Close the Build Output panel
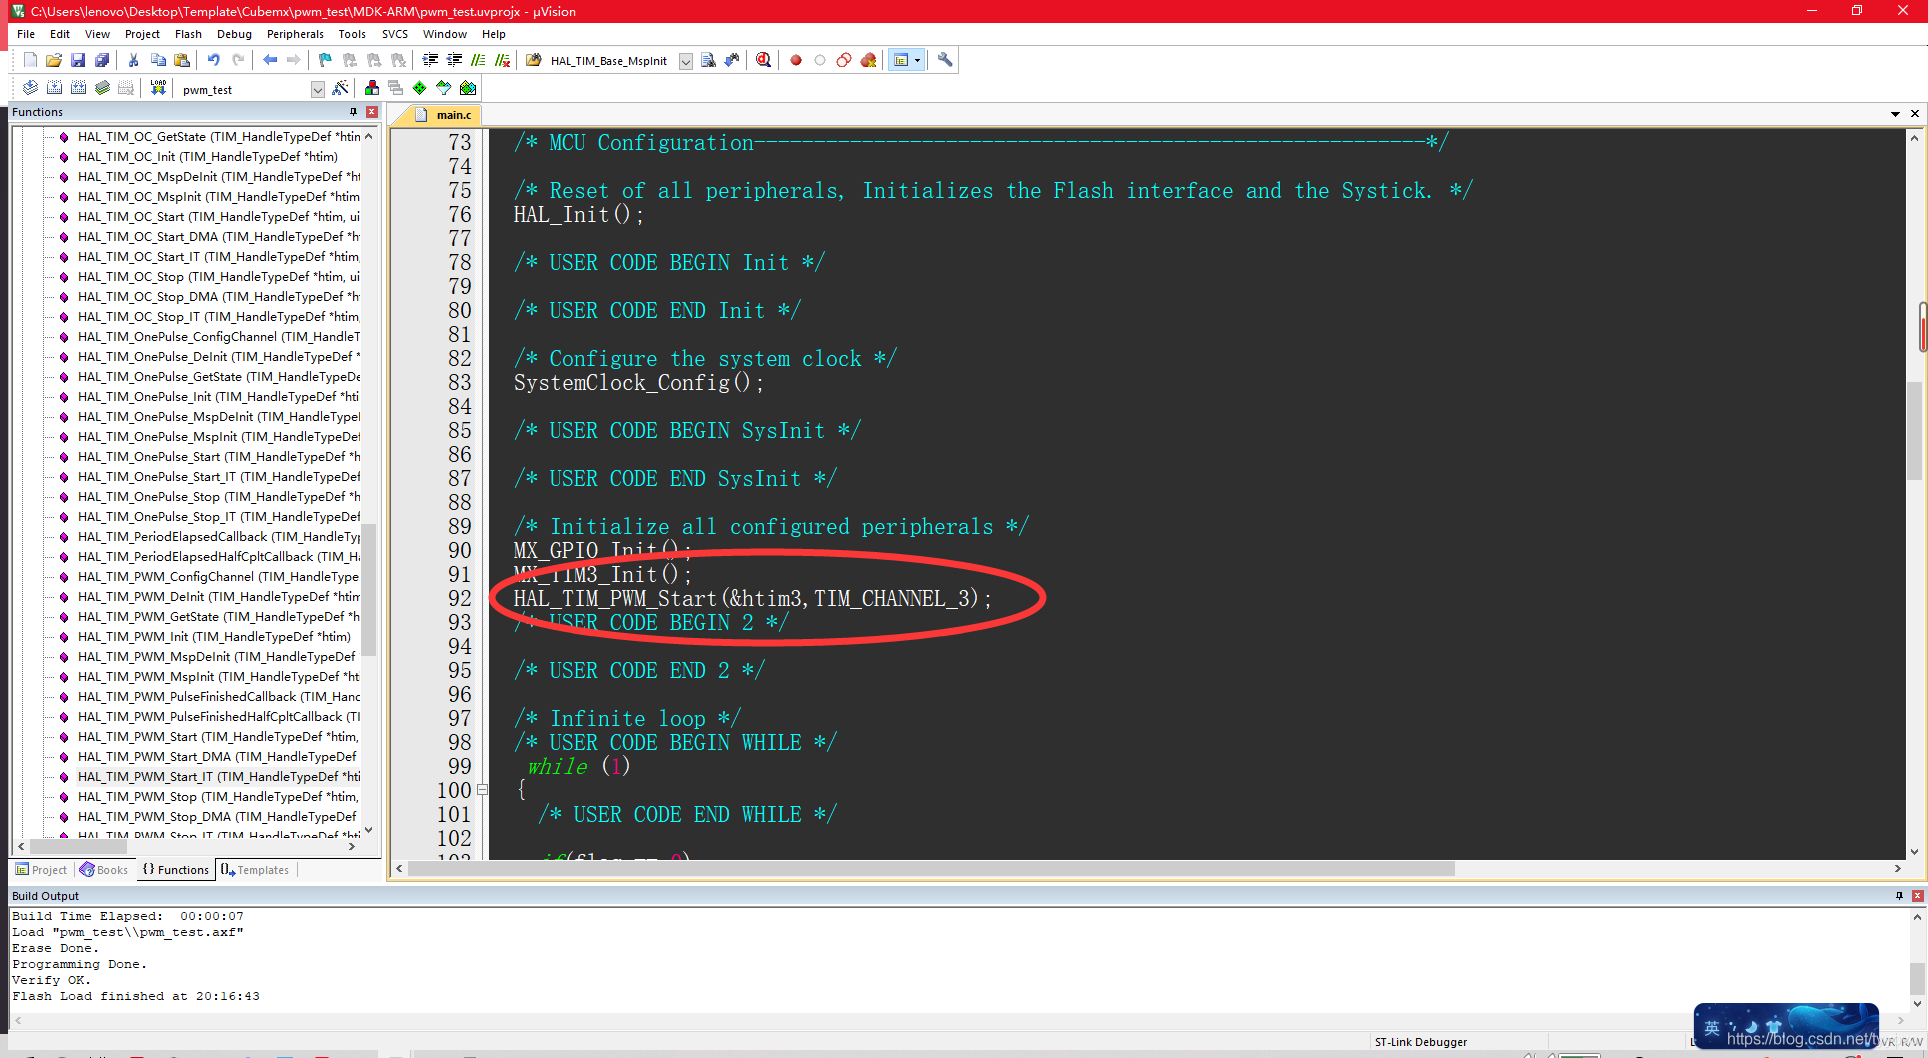 pyautogui.click(x=1918, y=896)
